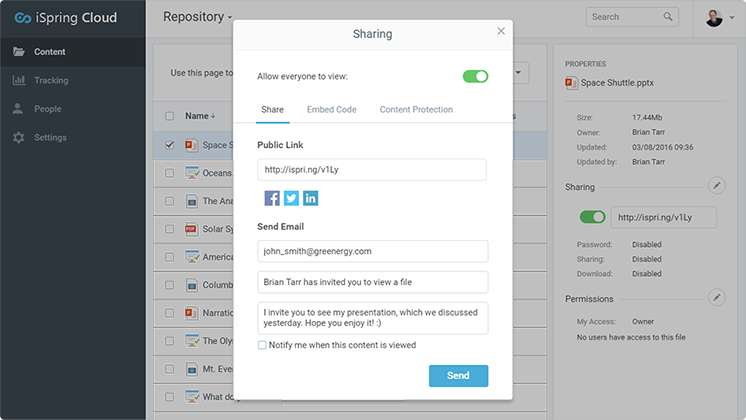Click the Send button
Image resolution: width=746 pixels, height=420 pixels.
point(458,376)
